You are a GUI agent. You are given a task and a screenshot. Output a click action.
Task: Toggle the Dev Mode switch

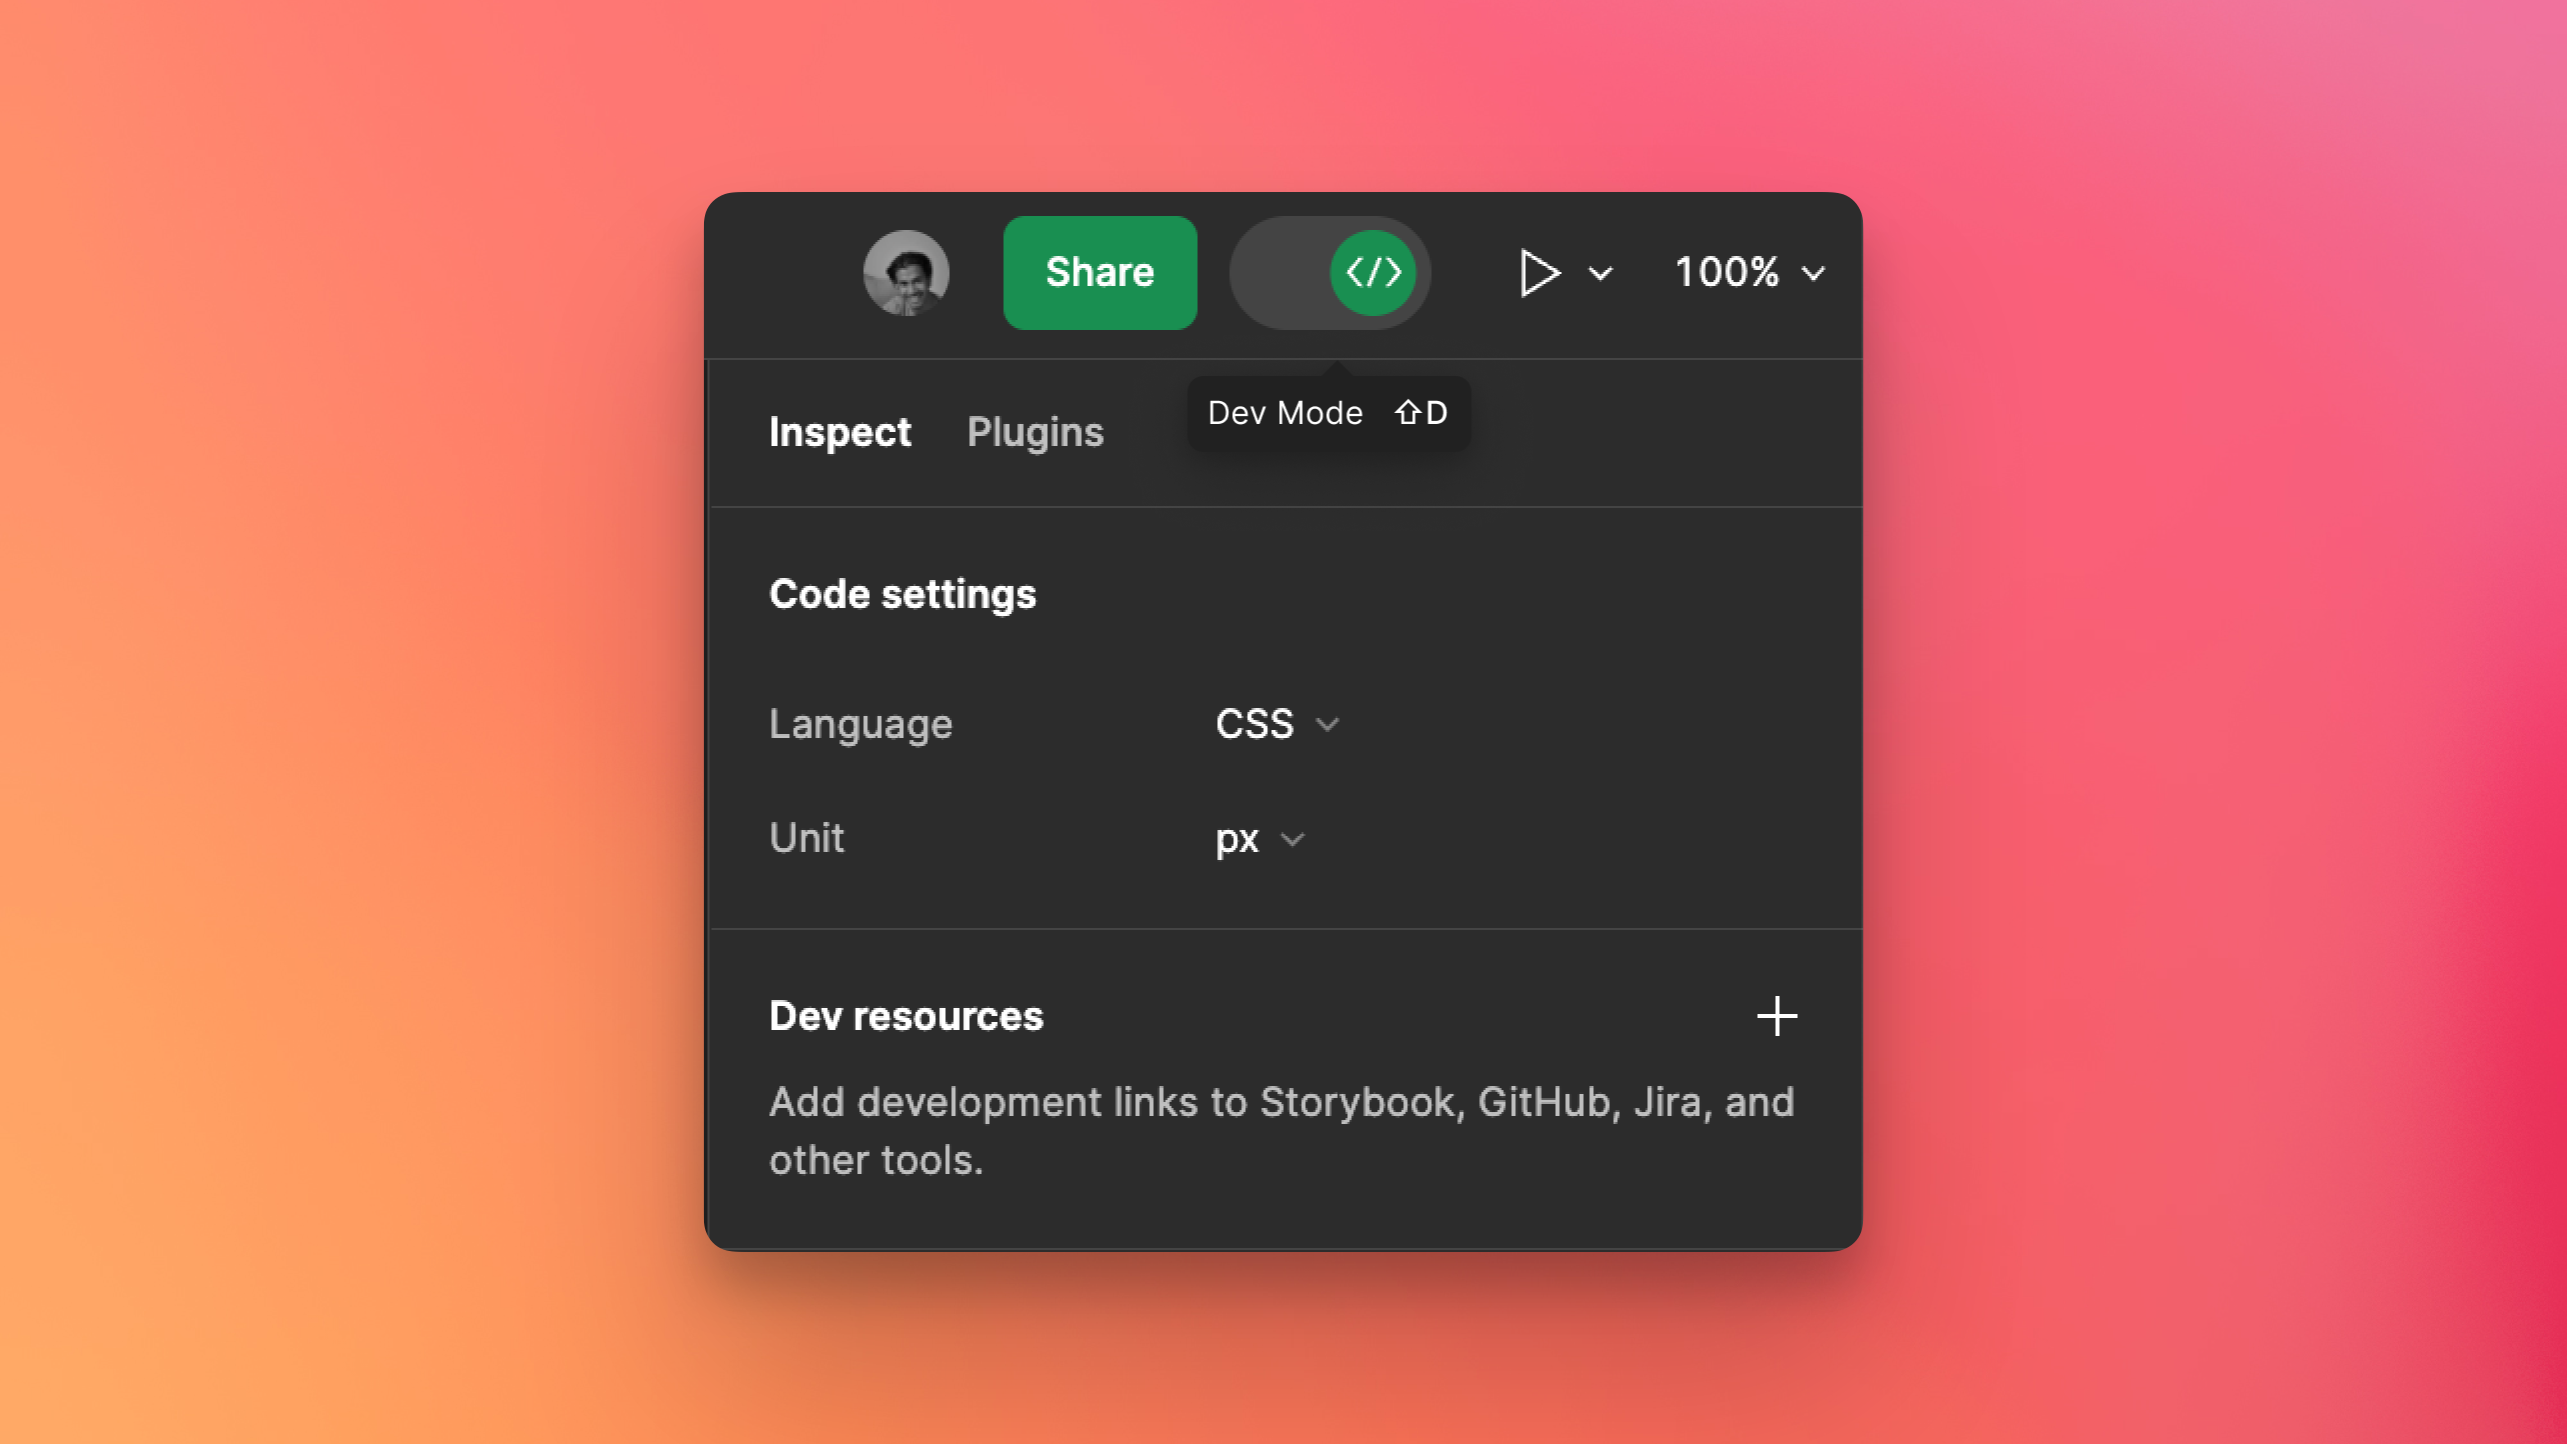[1330, 273]
